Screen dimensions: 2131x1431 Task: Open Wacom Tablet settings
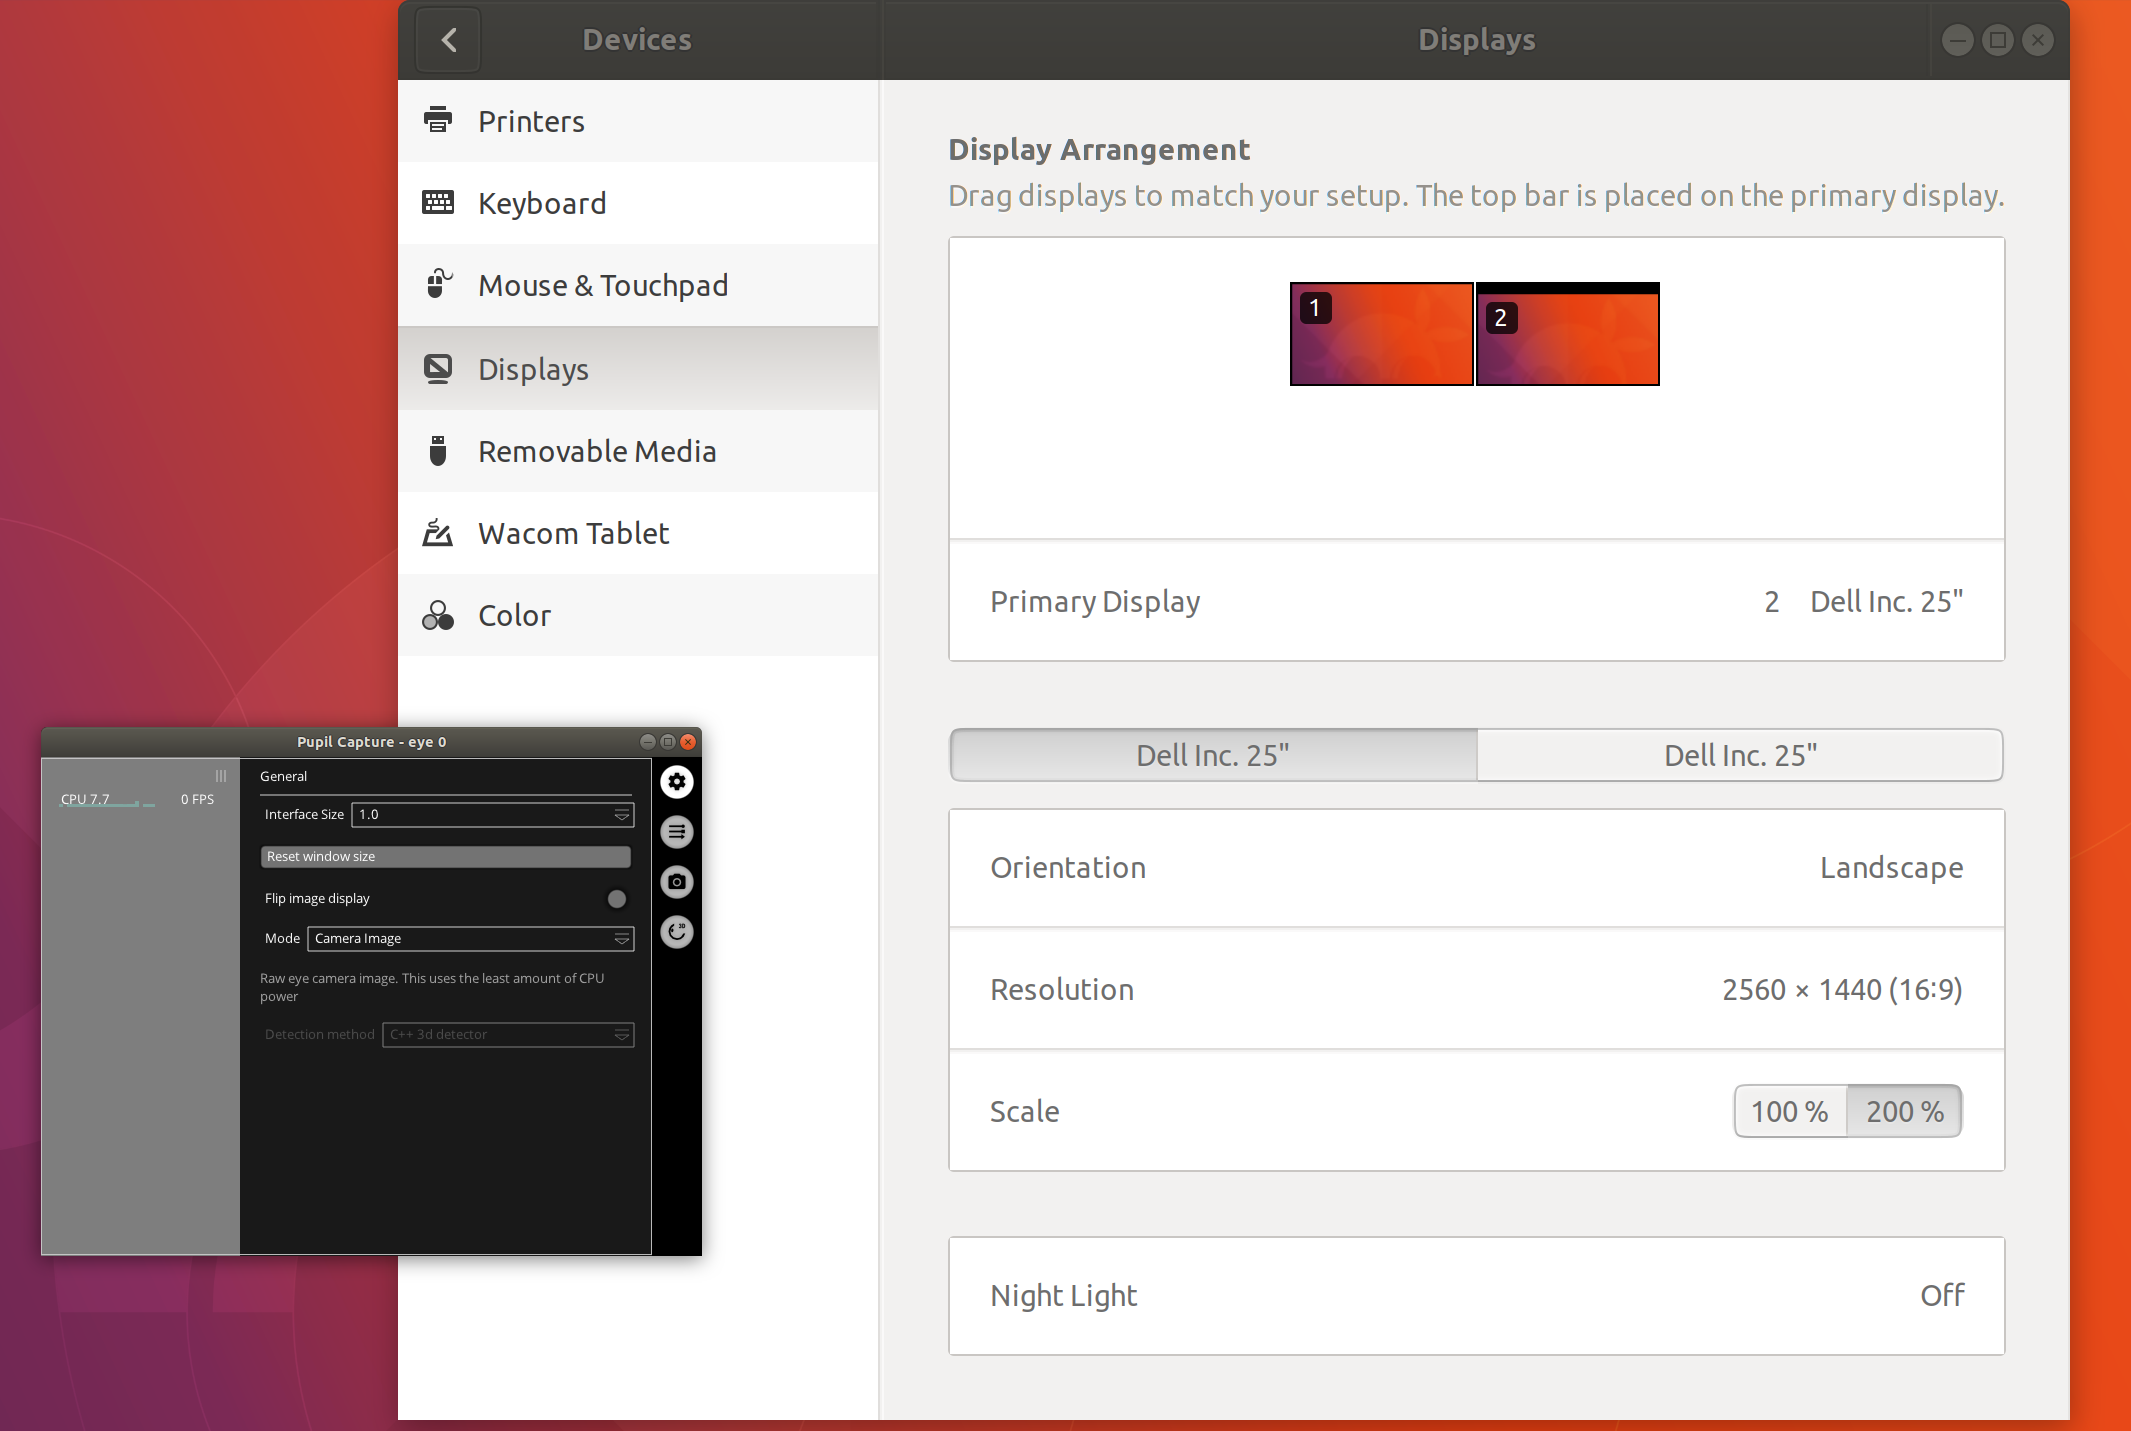[x=638, y=533]
